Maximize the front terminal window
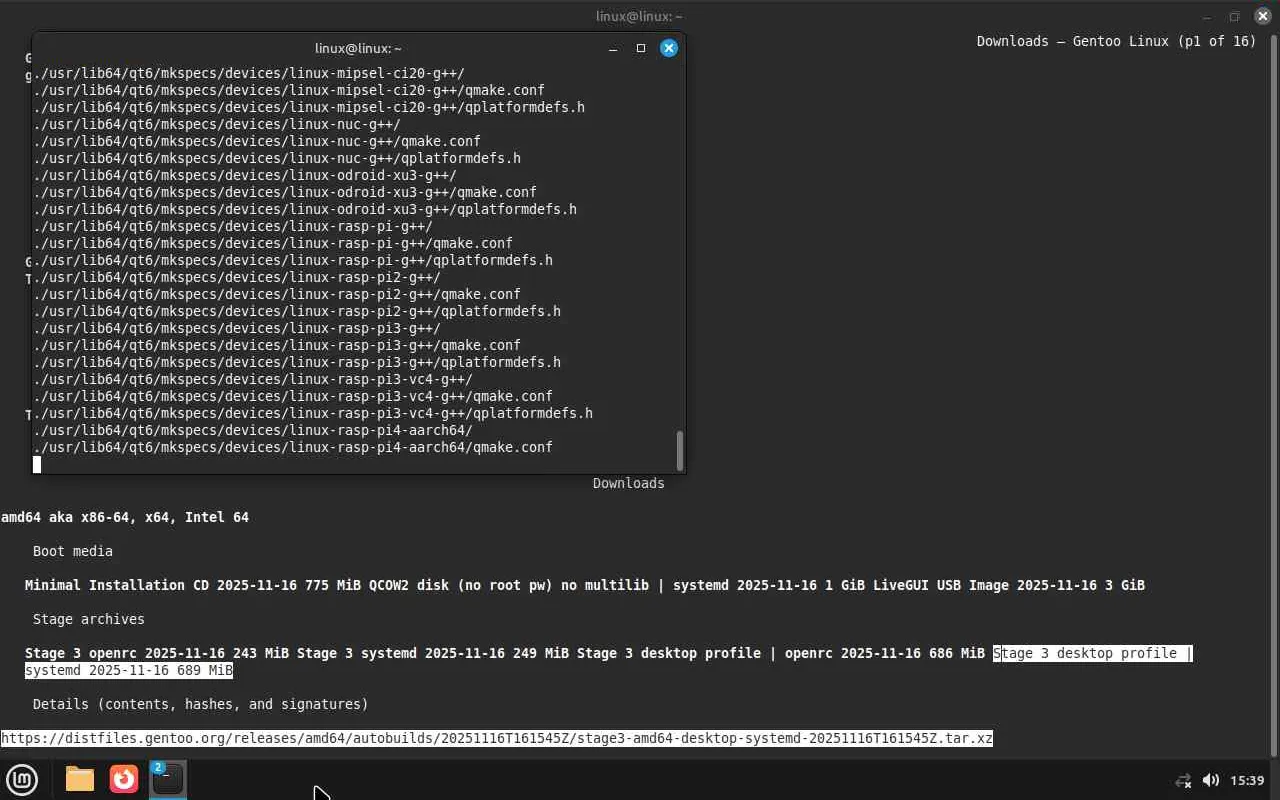 pyautogui.click(x=641, y=48)
